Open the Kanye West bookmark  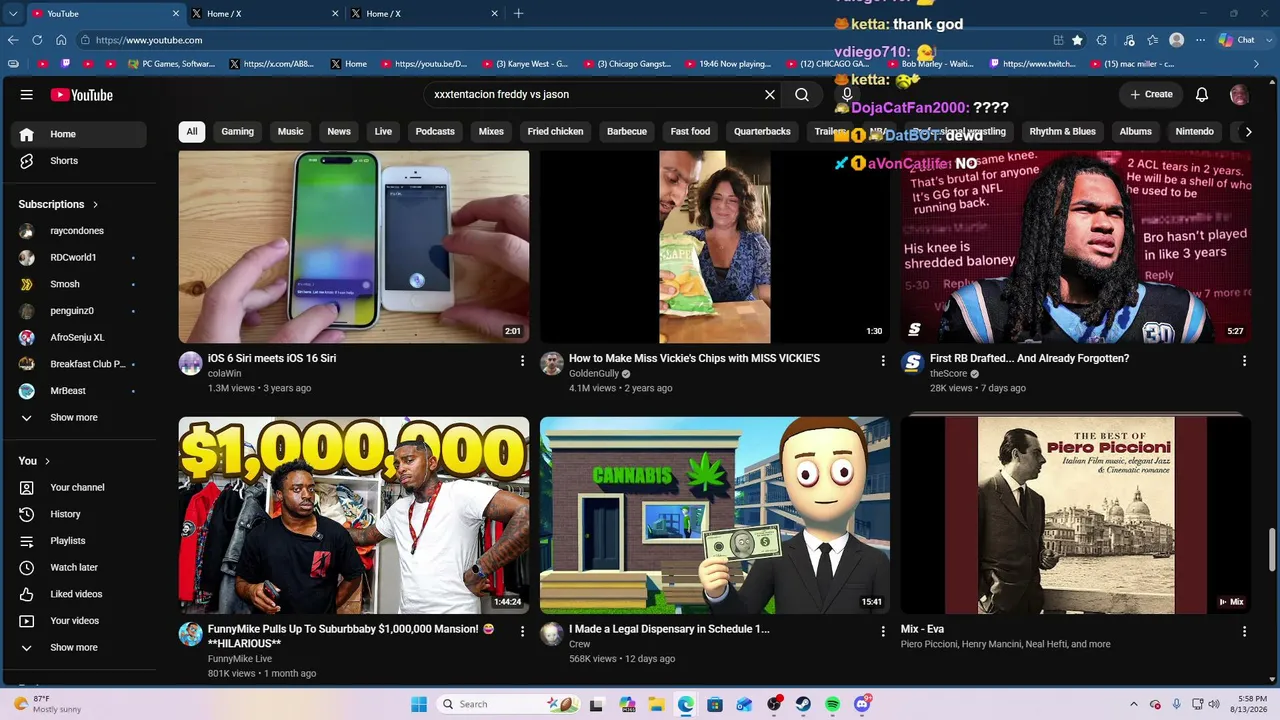click(526, 64)
